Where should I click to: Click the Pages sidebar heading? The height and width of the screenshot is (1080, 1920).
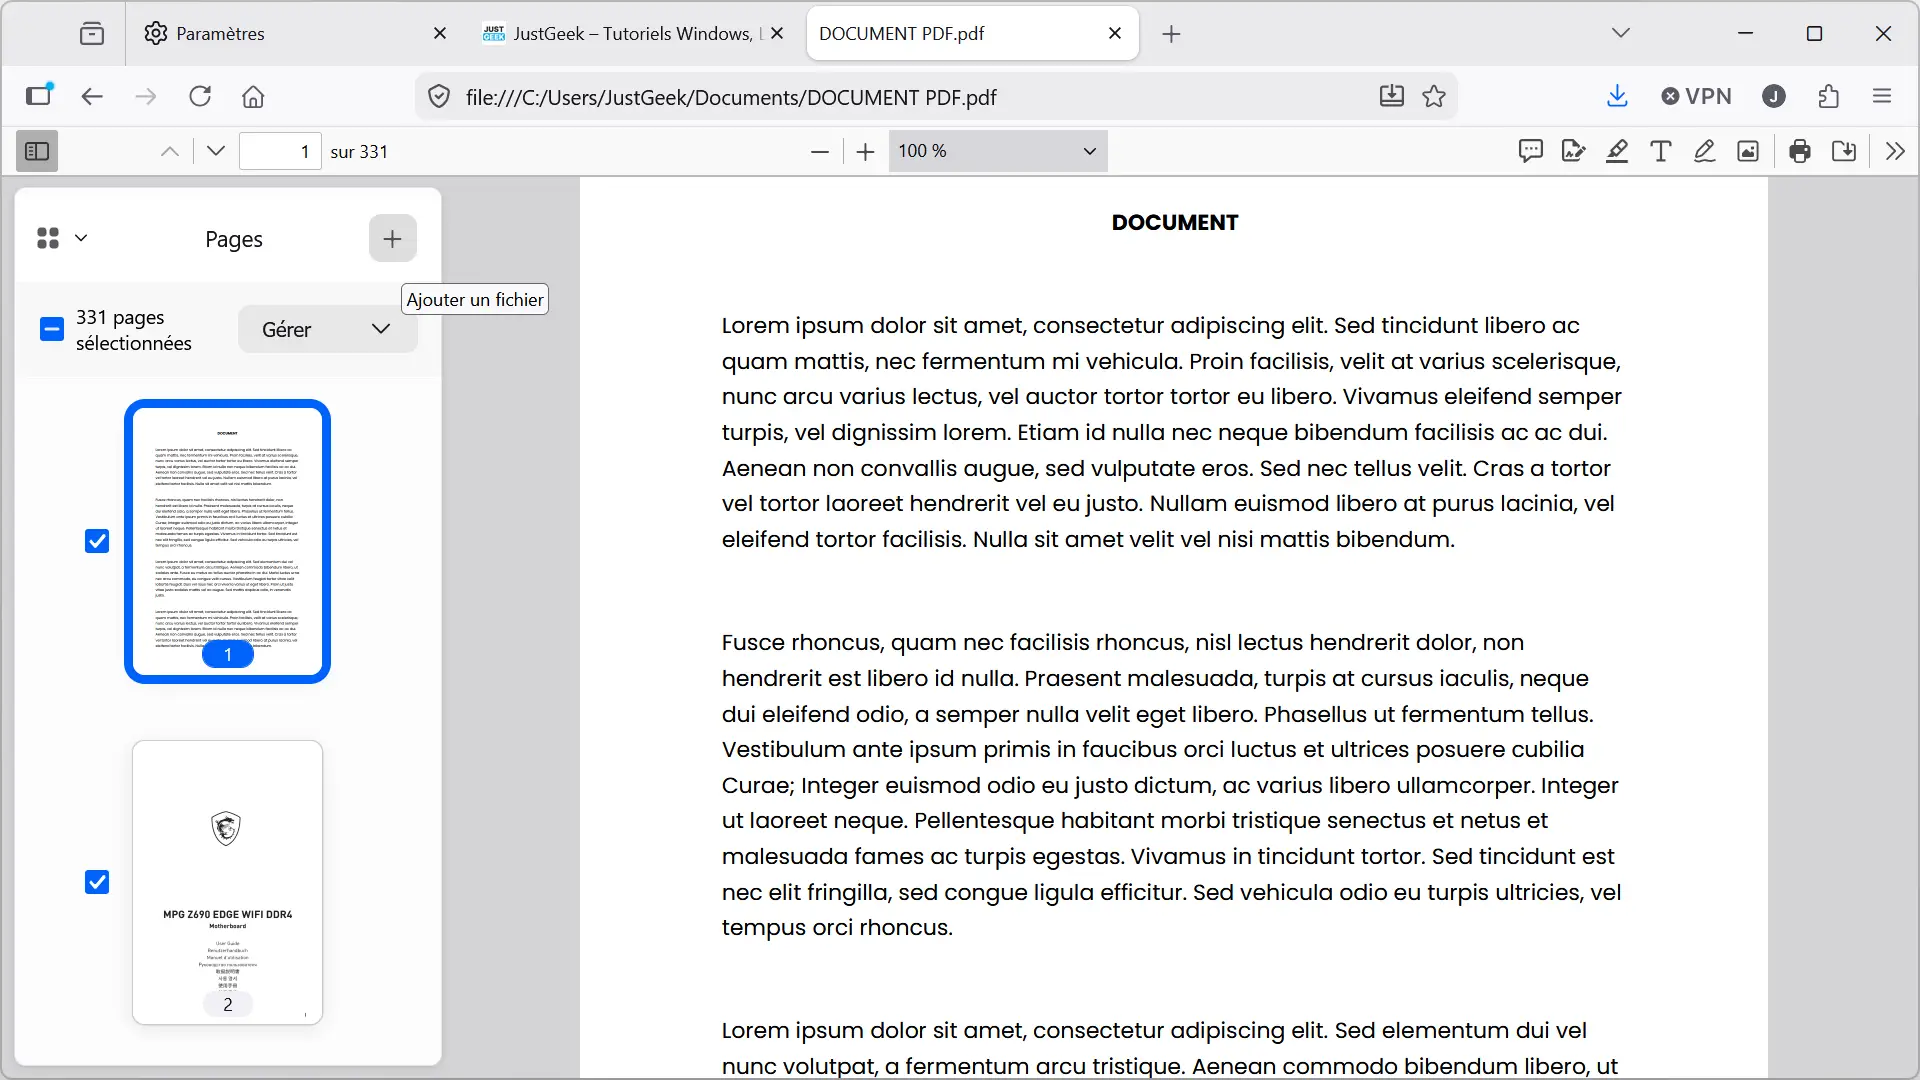(234, 239)
